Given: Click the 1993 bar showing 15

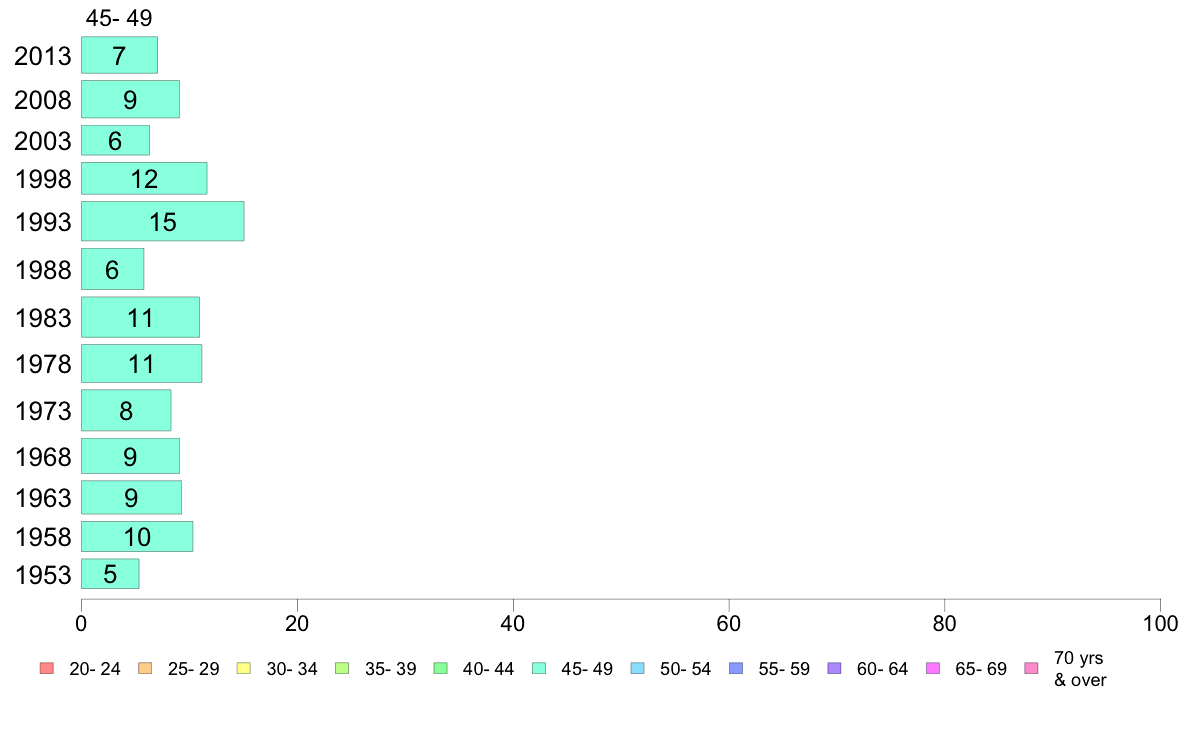Looking at the screenshot, I should (163, 221).
